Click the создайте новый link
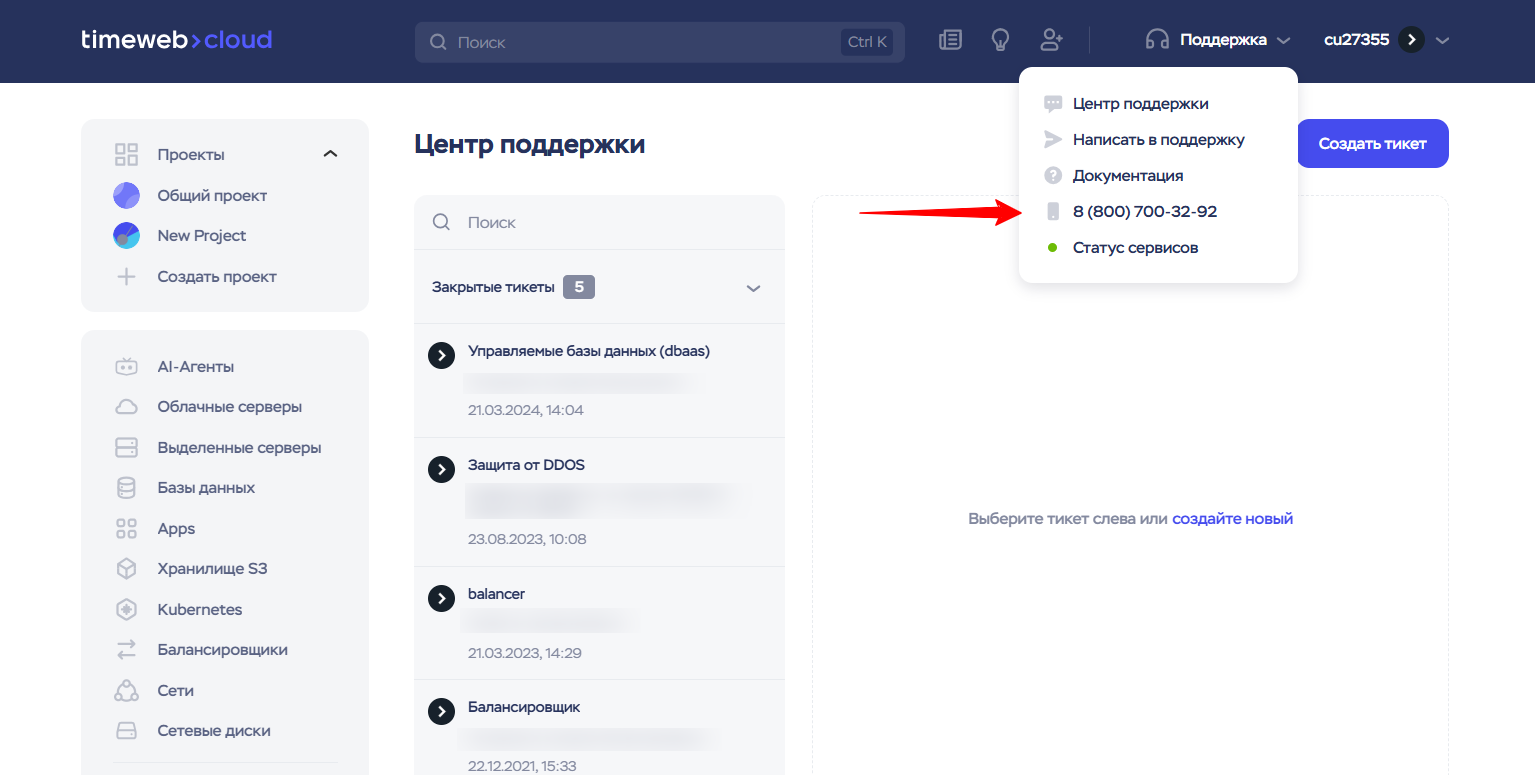 [1232, 519]
